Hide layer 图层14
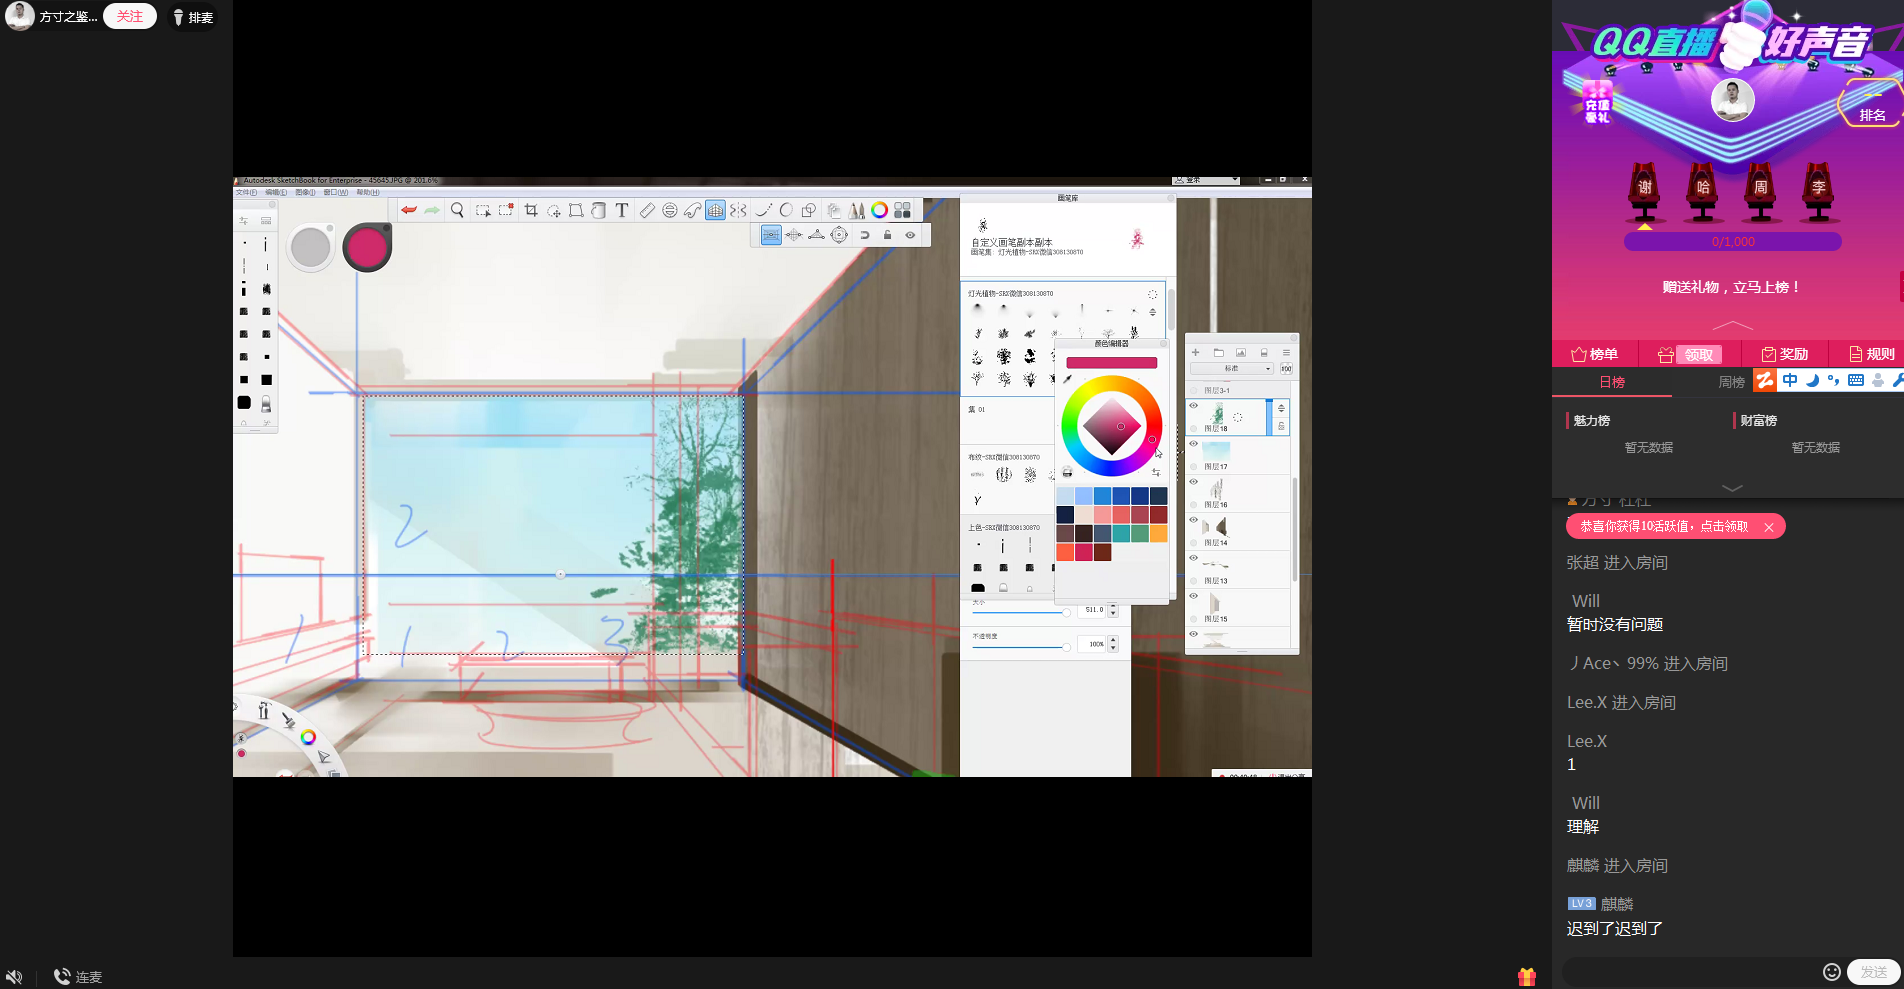1904x989 pixels. tap(1193, 520)
